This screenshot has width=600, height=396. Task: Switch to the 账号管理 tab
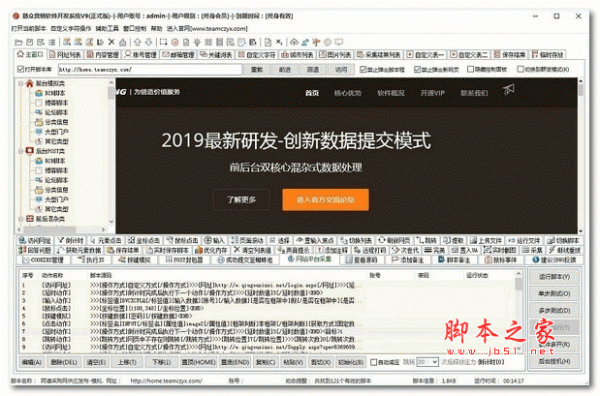[x=140, y=55]
